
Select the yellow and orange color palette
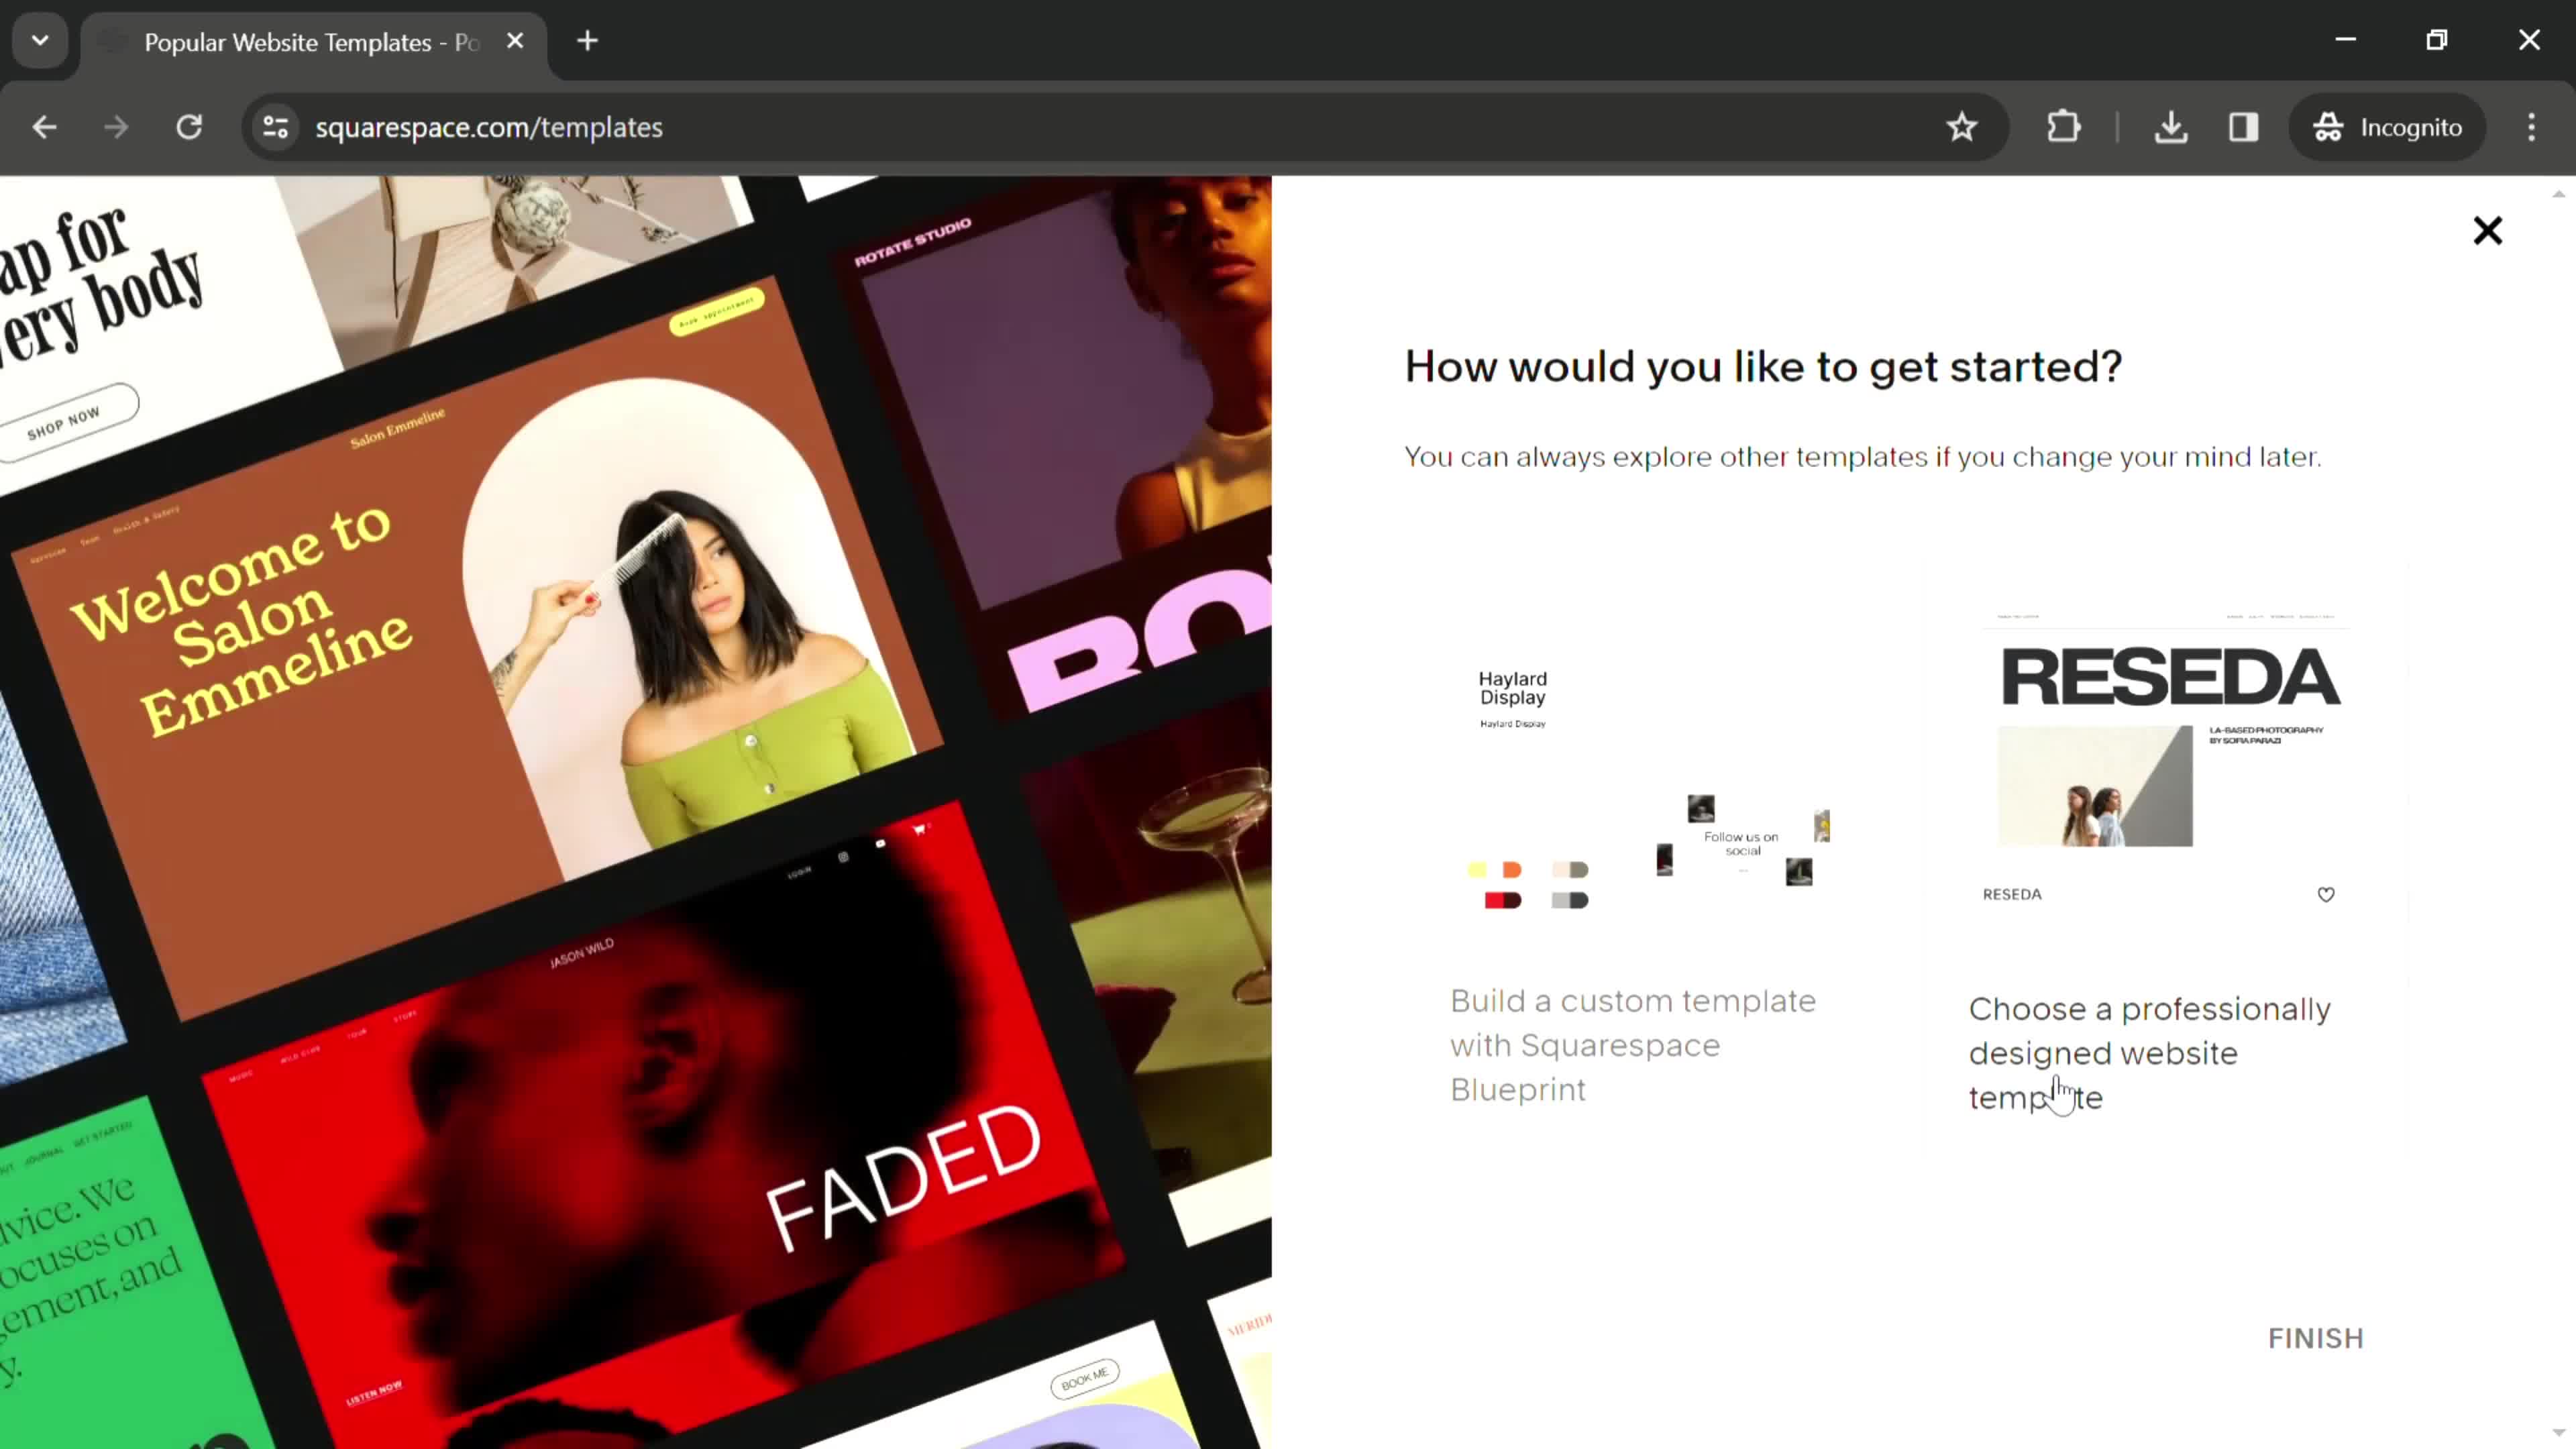coord(1494,869)
